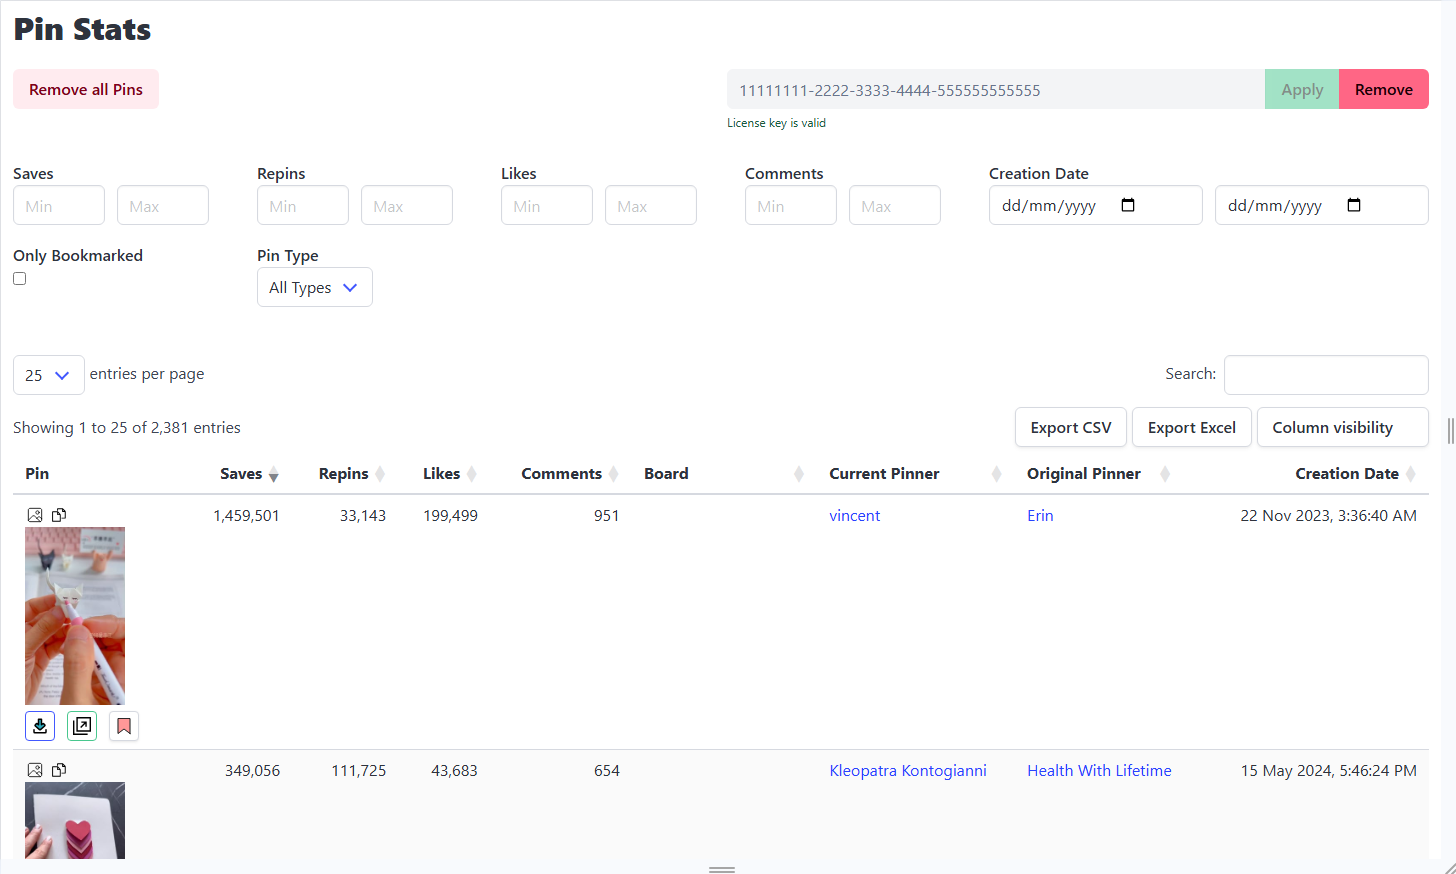Open the paper hearts pin thumbnail
1456x874 pixels.
pyautogui.click(x=75, y=820)
